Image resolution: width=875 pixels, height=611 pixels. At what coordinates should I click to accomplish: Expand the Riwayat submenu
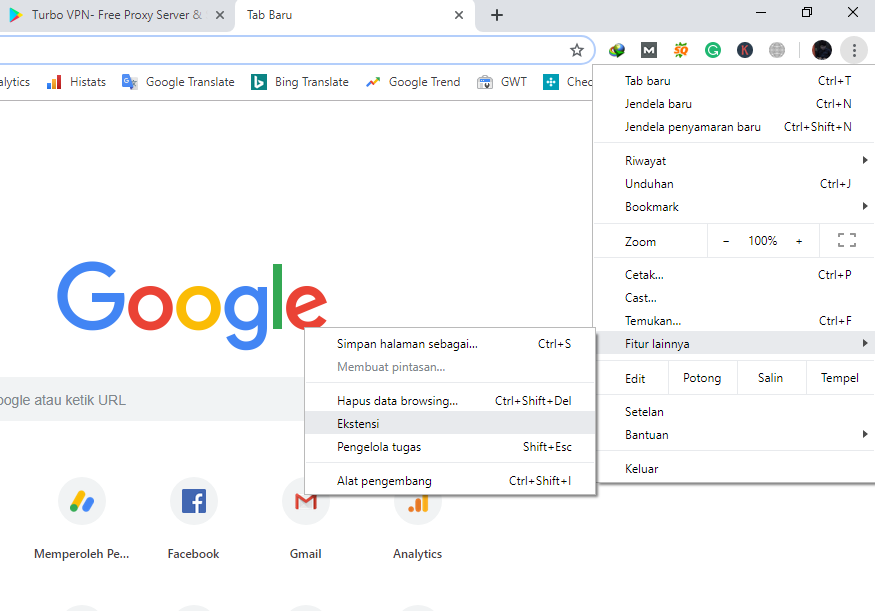734,161
